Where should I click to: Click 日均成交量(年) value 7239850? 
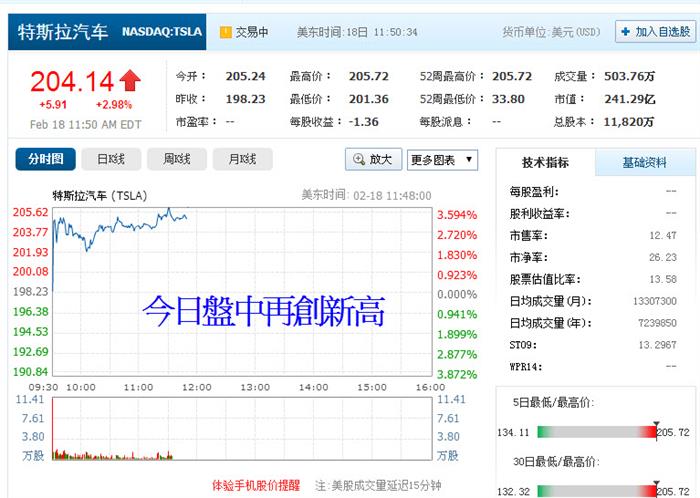[658, 323]
